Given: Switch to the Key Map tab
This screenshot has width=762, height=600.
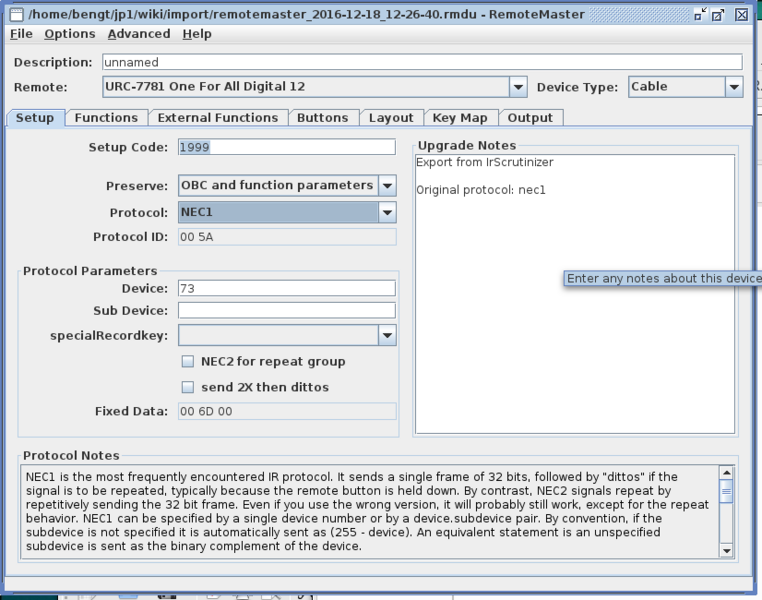Looking at the screenshot, I should click(460, 118).
